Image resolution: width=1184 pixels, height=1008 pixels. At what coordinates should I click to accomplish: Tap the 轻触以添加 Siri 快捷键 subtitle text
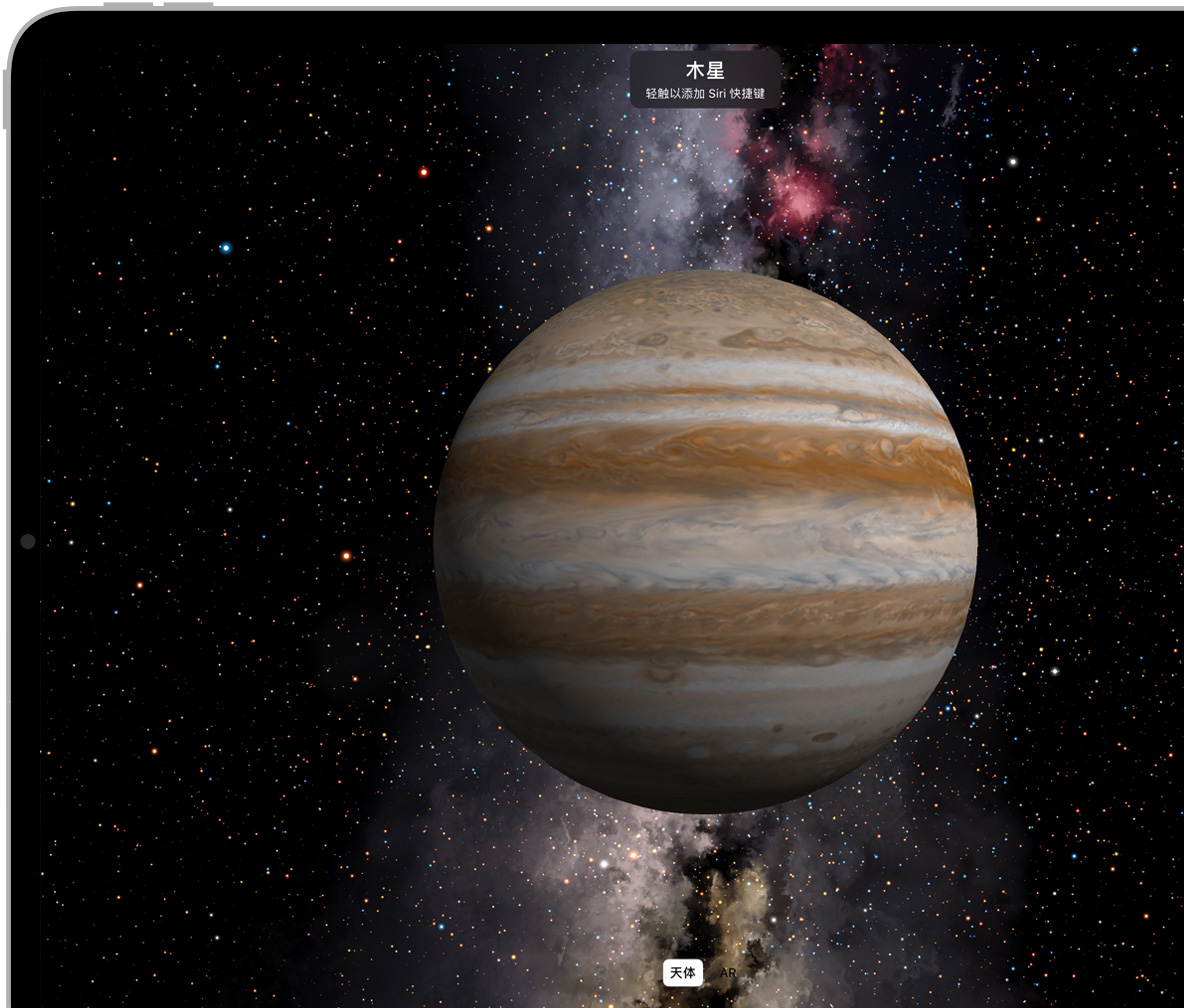click(705, 93)
